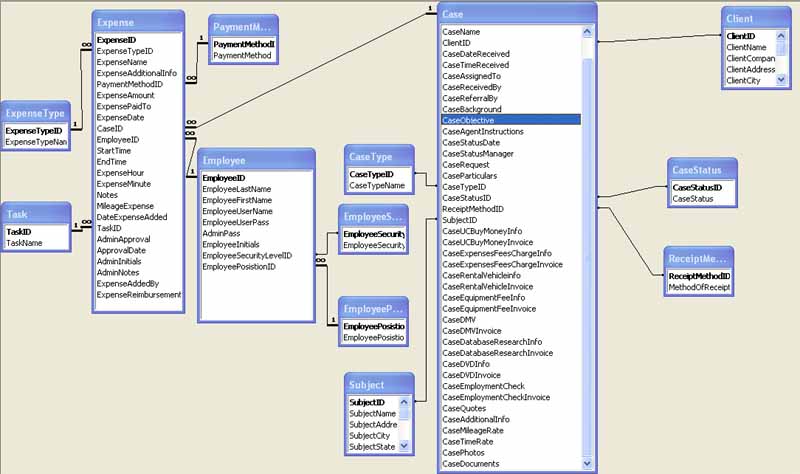This screenshot has width=800, height=474.
Task: Select the MileageExpense field
Action: [x=125, y=206]
